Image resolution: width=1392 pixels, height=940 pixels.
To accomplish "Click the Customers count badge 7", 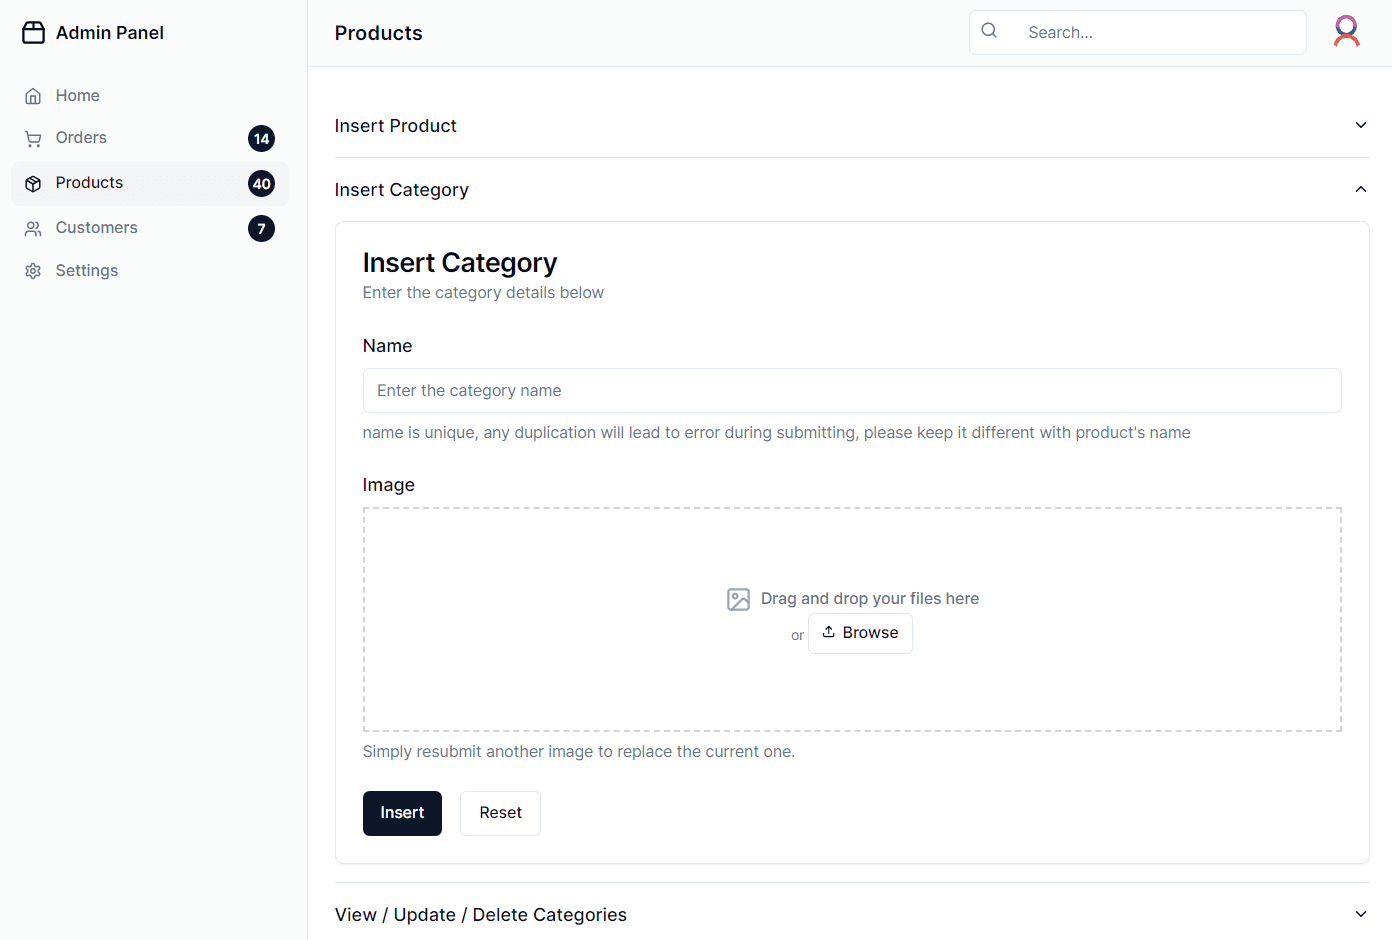I will pyautogui.click(x=261, y=229).
